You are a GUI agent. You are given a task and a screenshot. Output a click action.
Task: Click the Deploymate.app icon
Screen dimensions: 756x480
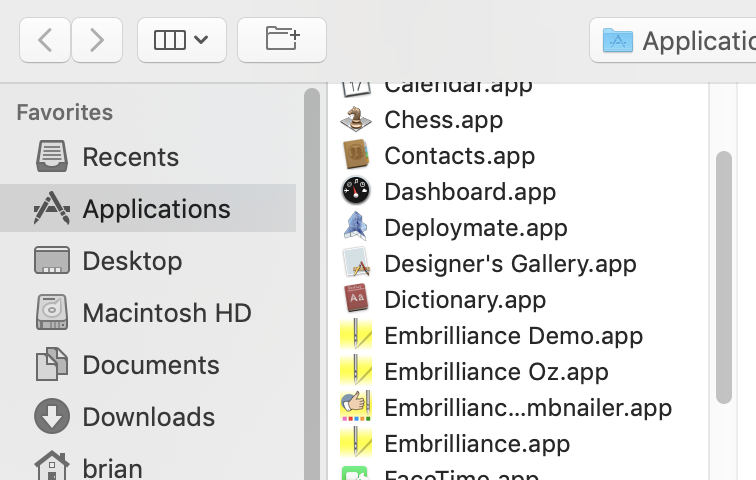(356, 228)
